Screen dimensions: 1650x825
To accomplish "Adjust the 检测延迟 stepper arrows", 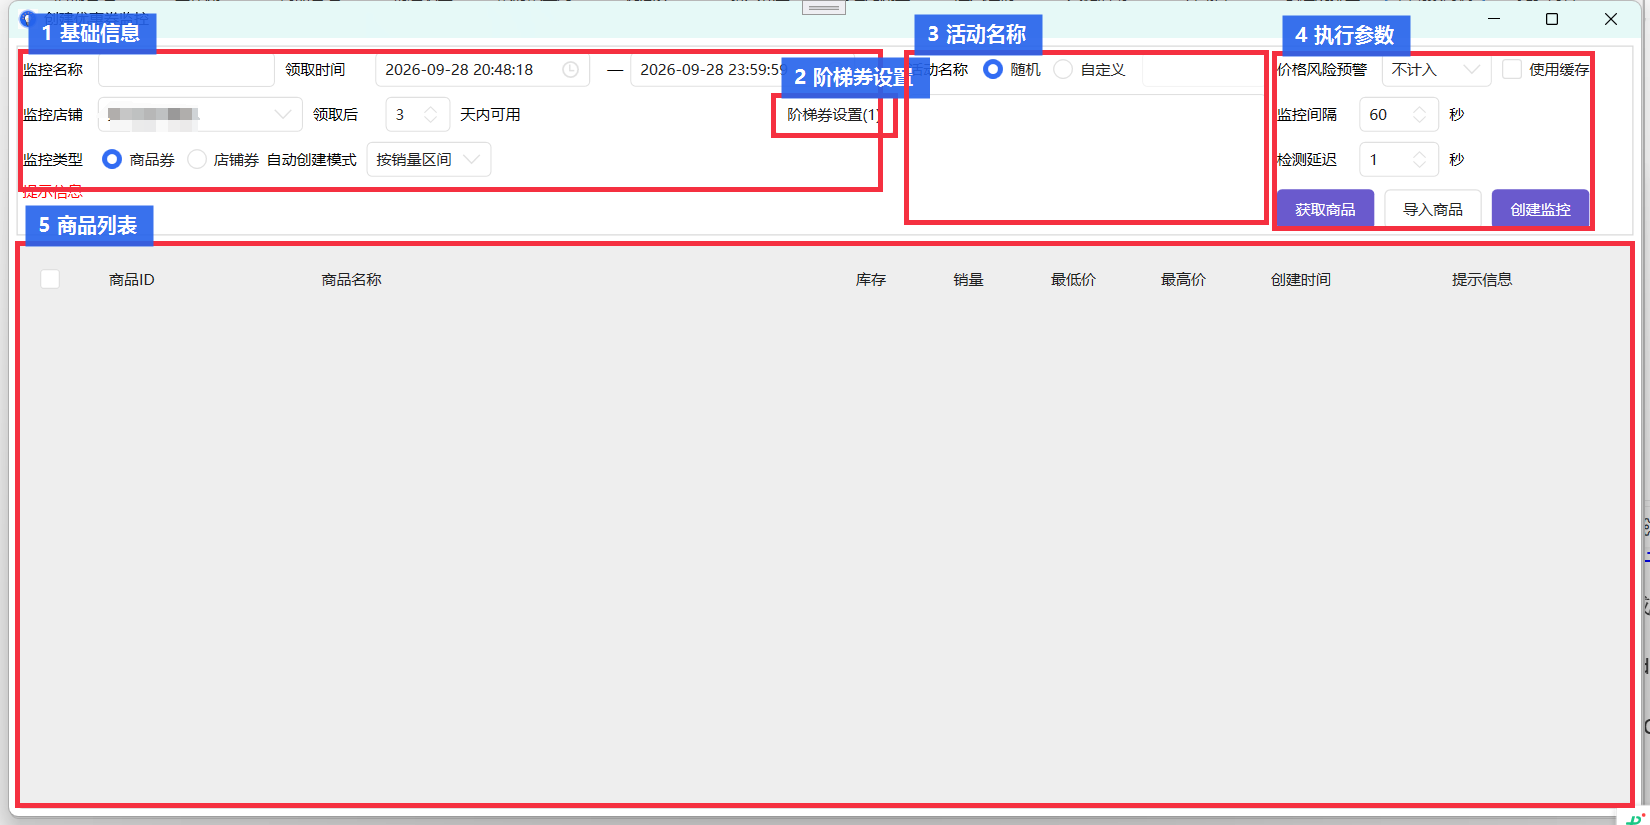I will tap(1419, 160).
